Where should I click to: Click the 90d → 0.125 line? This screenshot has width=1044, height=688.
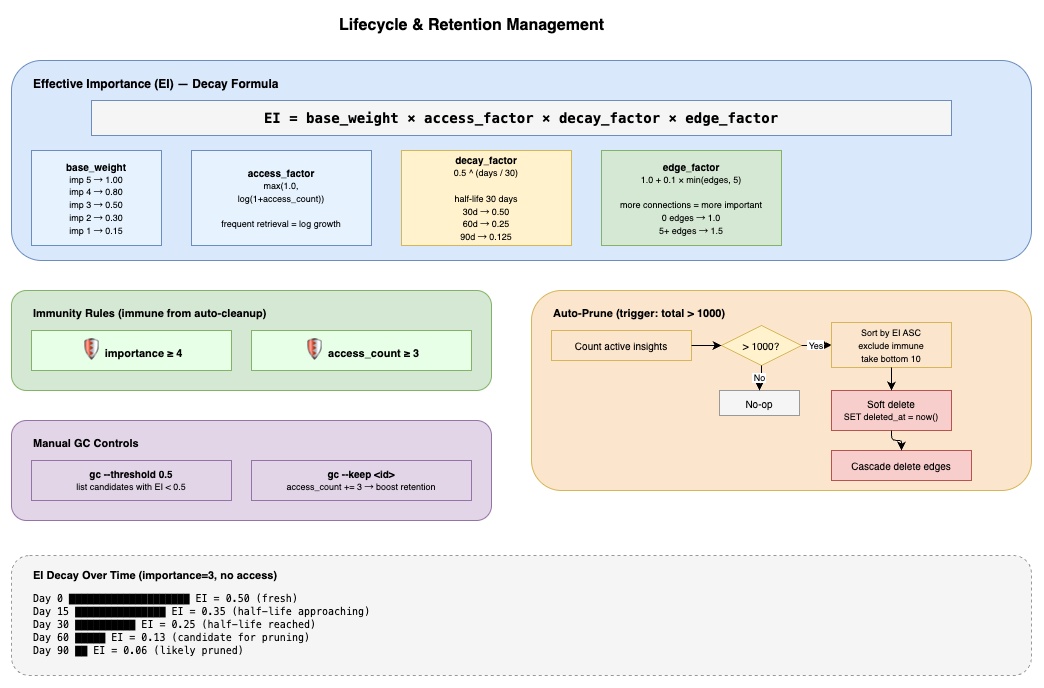pyautogui.click(x=486, y=237)
